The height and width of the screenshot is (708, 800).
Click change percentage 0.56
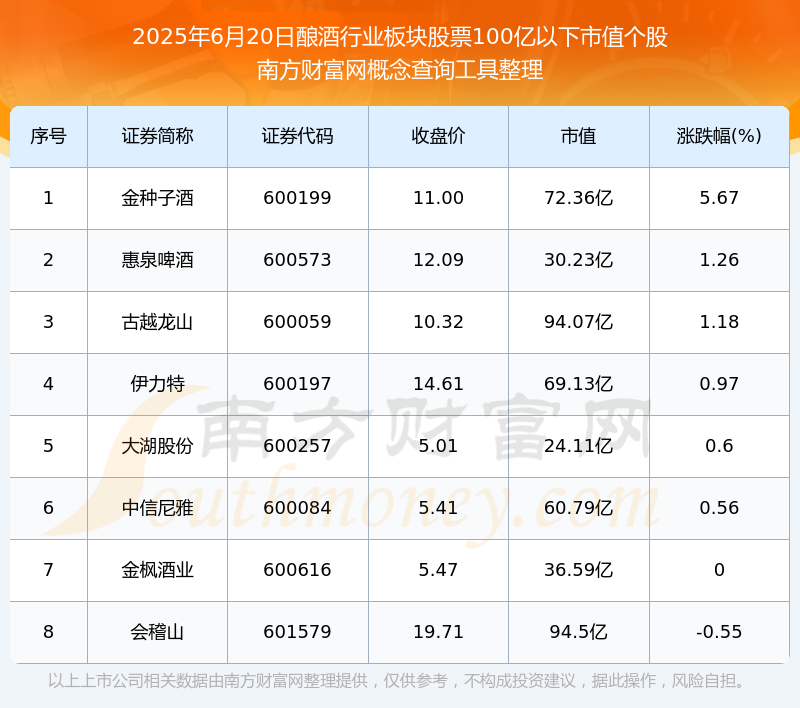(719, 508)
